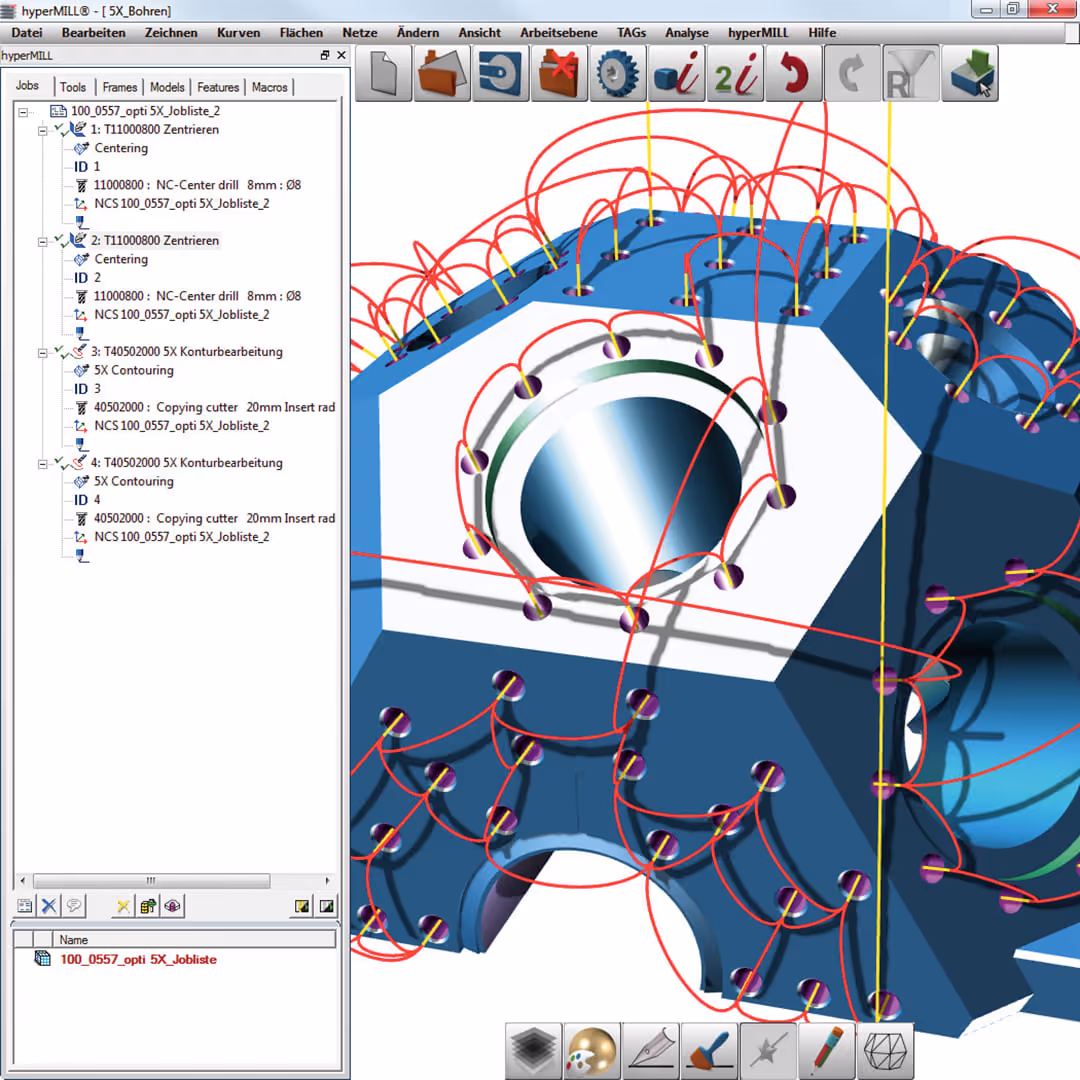The width and height of the screenshot is (1080, 1080).
Task: Select tree row 1: T11000800 Zentrieren
Action: click(x=154, y=129)
